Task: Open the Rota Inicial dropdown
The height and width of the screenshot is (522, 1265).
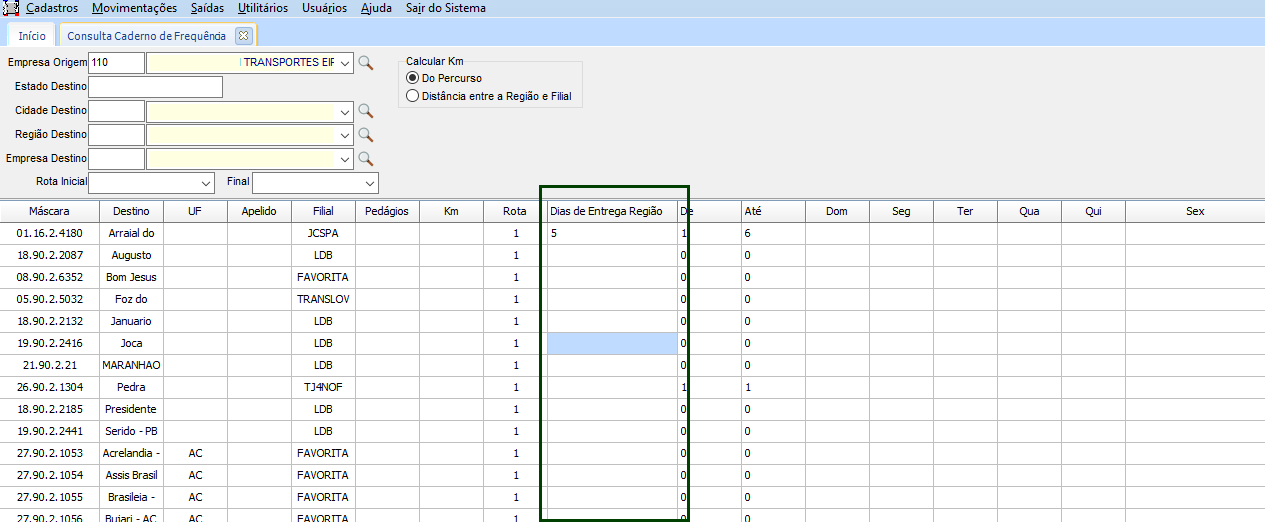Action: pyautogui.click(x=206, y=183)
